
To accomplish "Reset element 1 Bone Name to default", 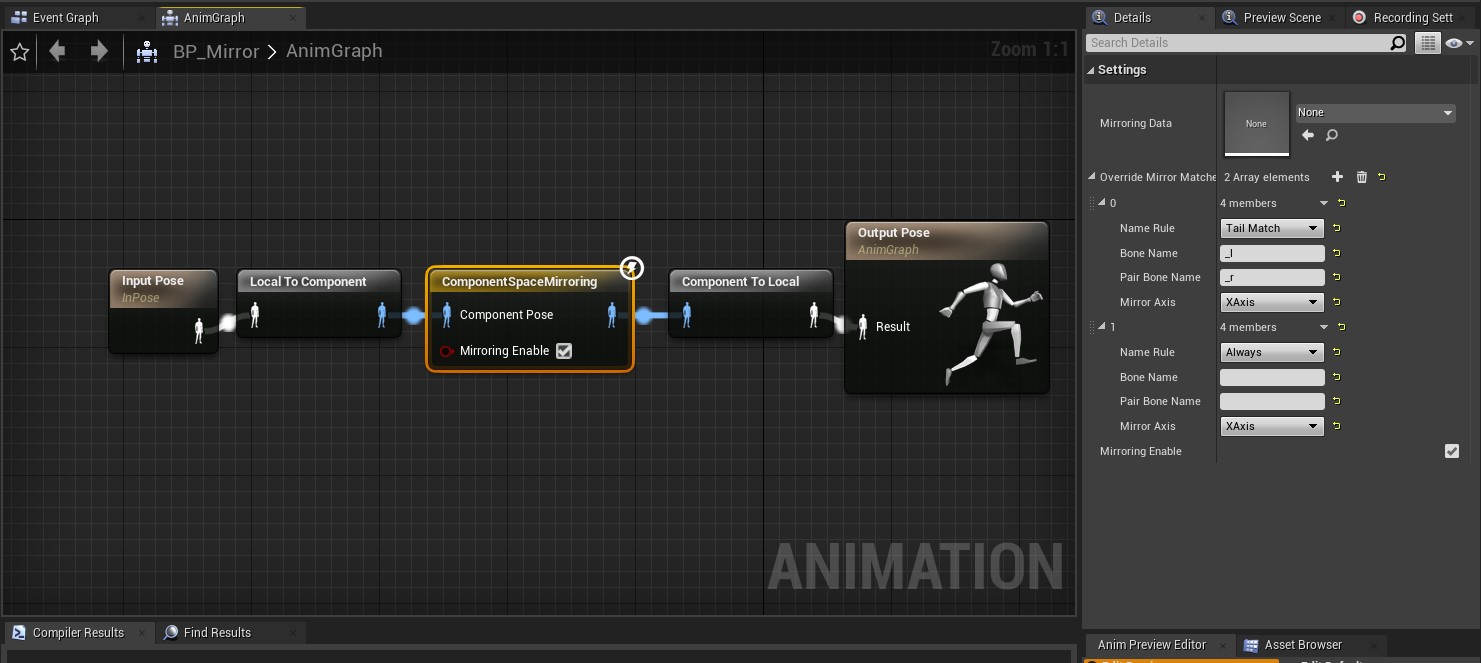I will [1336, 377].
